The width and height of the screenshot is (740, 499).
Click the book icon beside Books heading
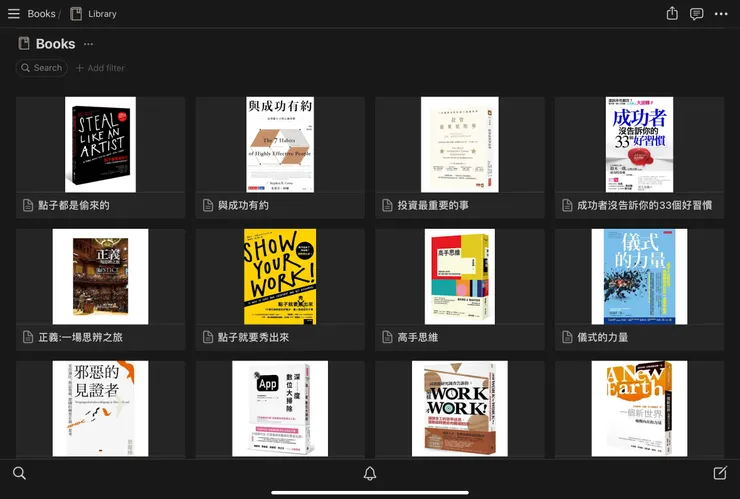24,43
